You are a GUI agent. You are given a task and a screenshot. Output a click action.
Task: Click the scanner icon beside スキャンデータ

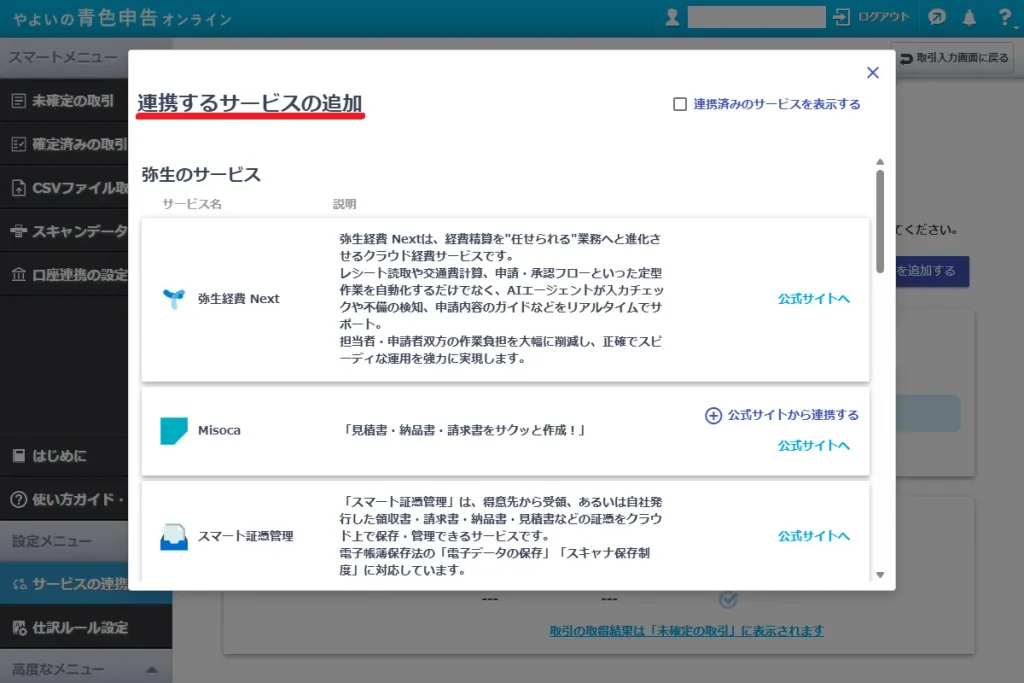(x=19, y=231)
